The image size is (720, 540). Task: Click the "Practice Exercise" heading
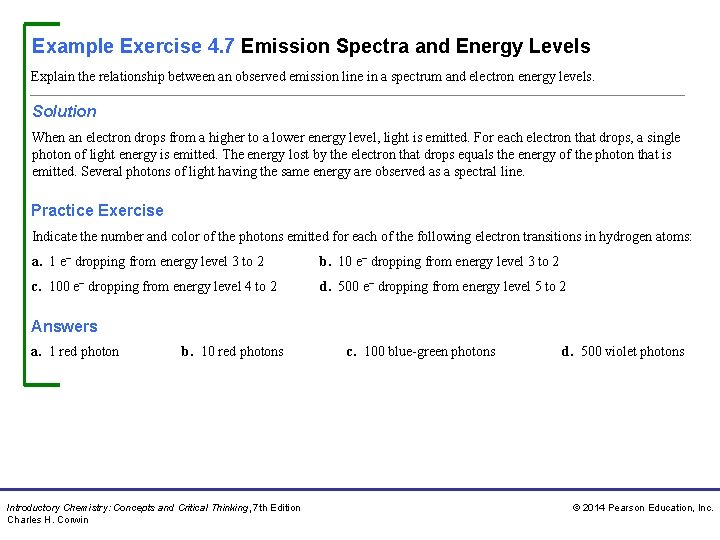pyautogui.click(x=97, y=210)
